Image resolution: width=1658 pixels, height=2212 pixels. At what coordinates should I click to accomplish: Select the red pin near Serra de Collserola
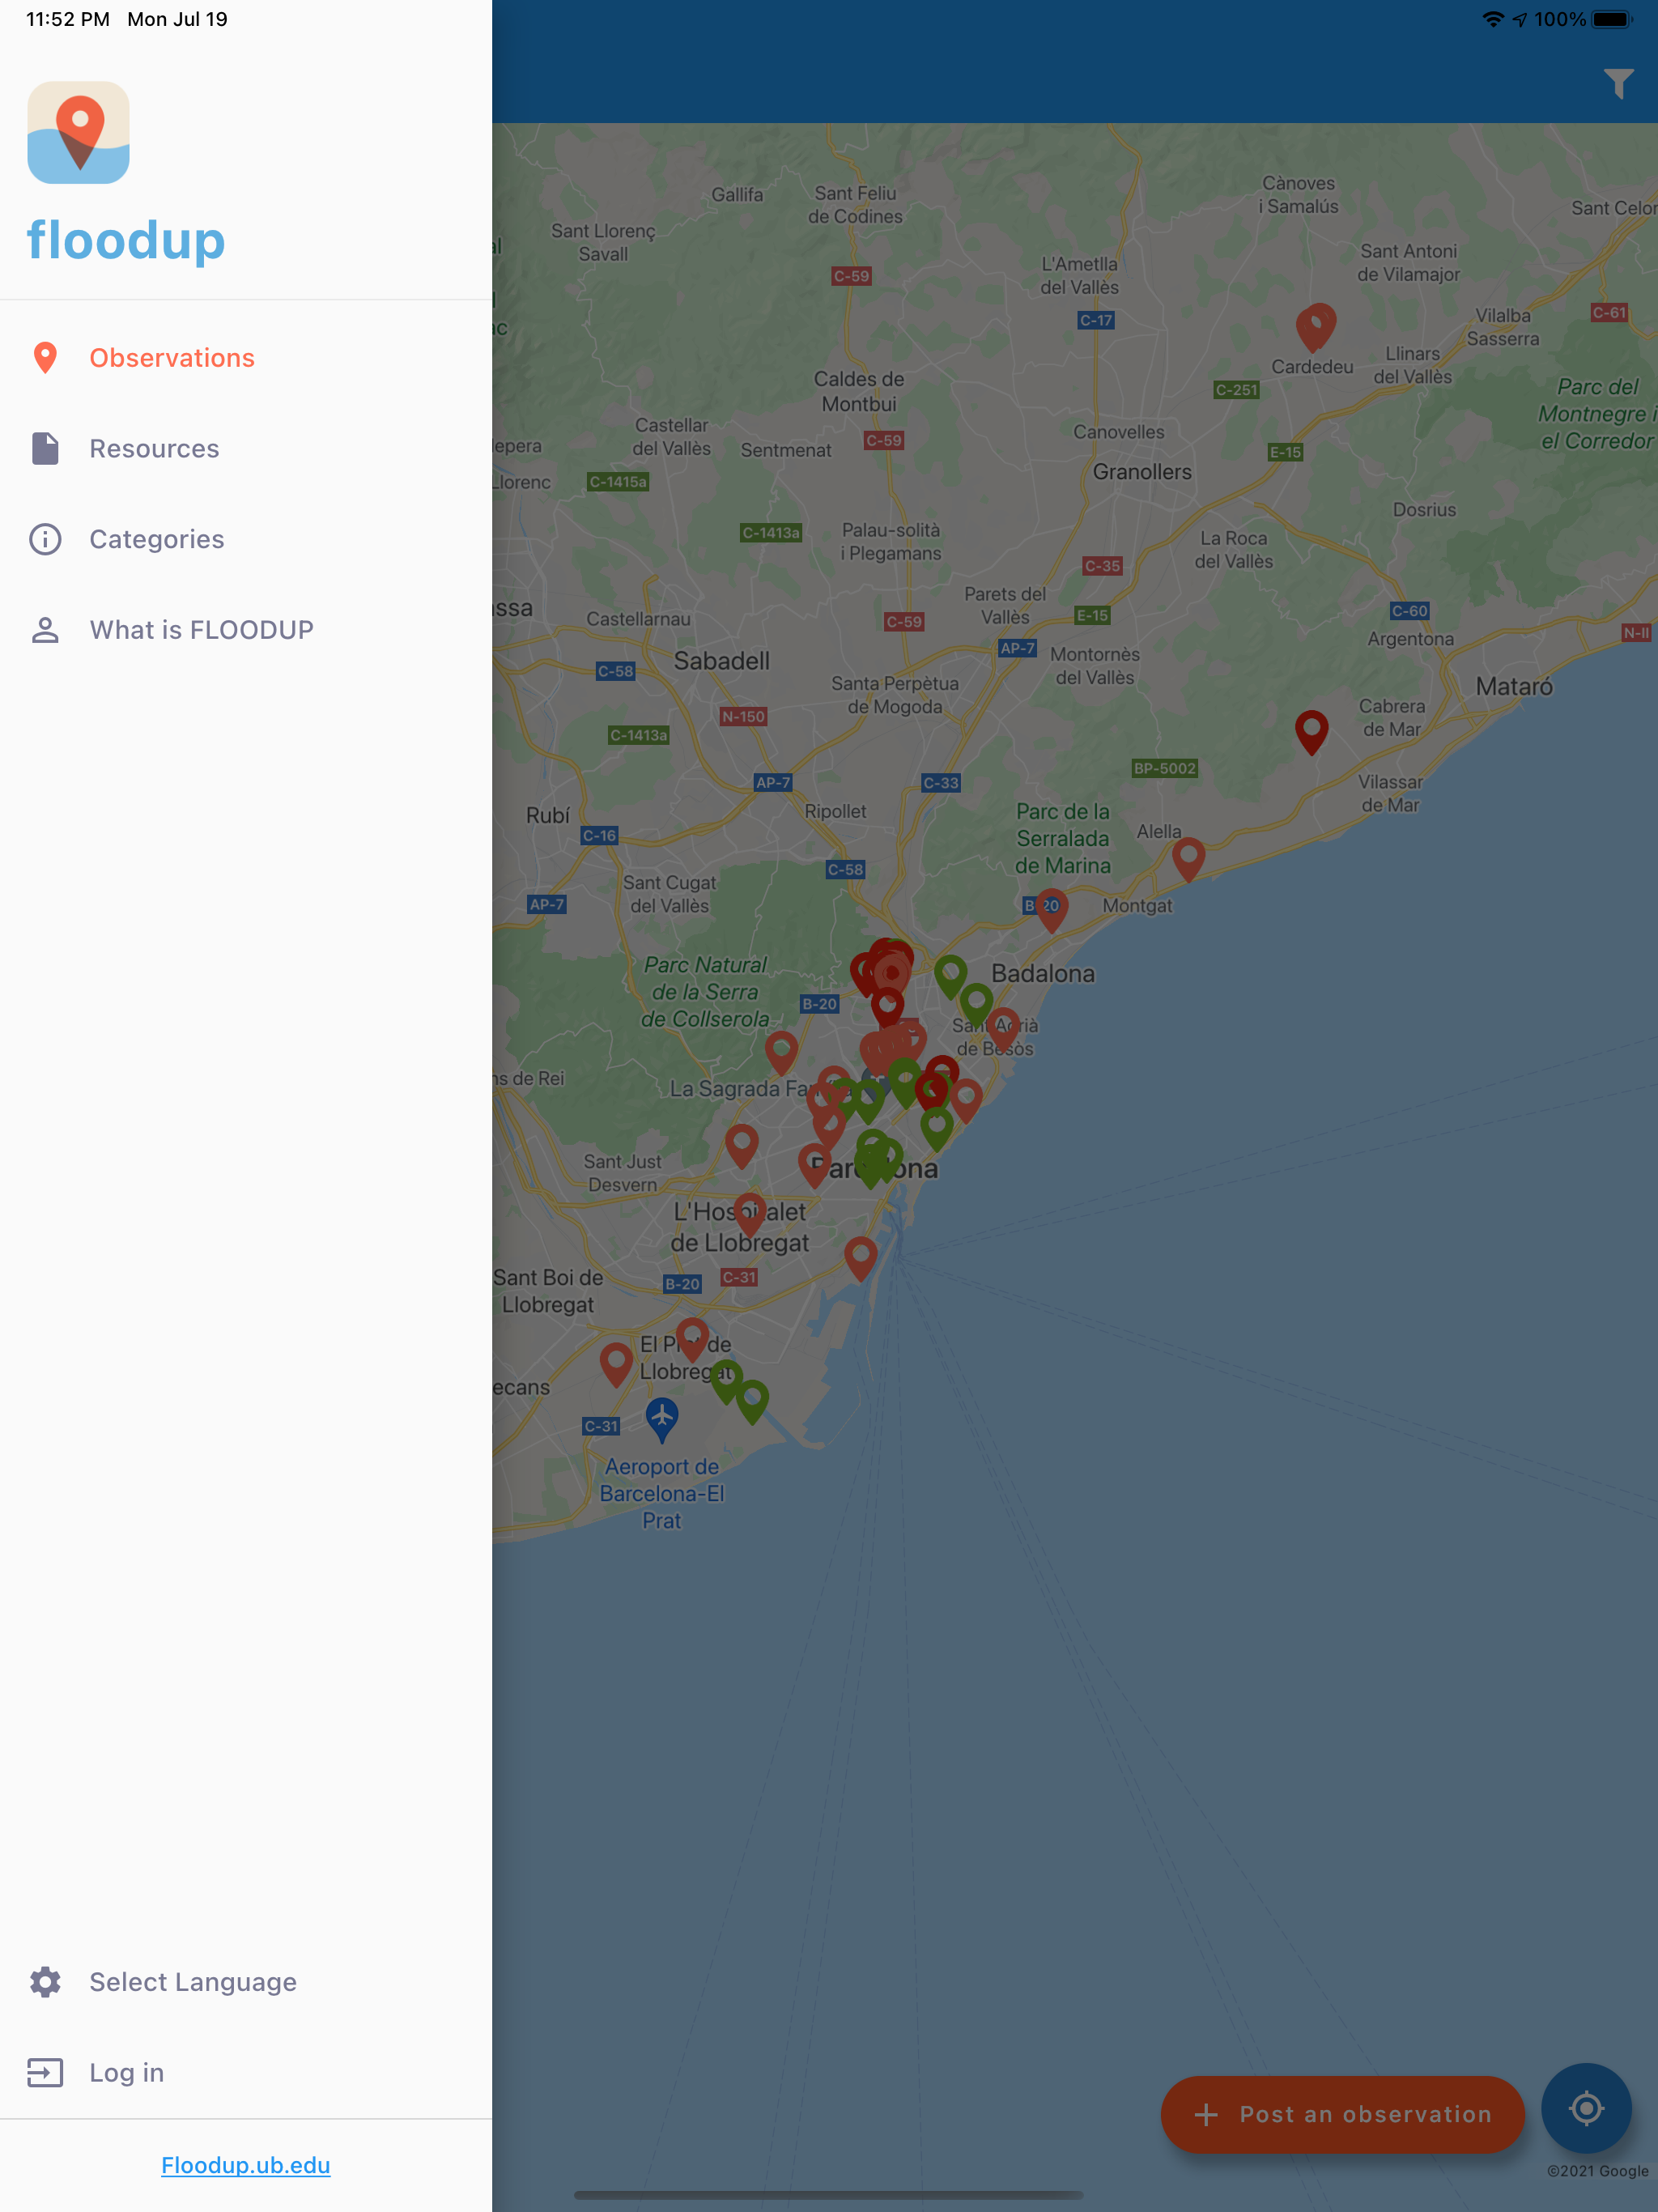click(x=781, y=1053)
